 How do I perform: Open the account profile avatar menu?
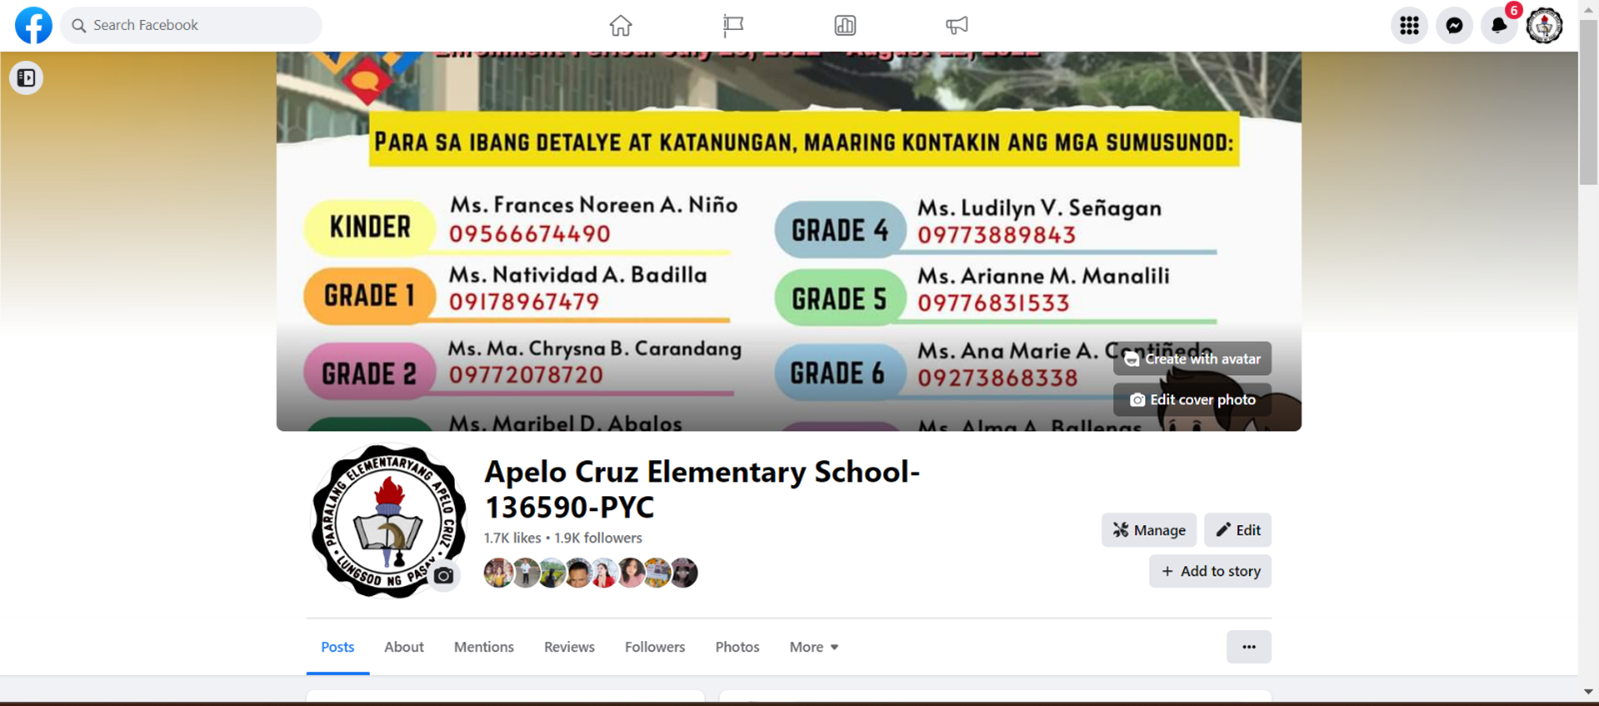coord(1544,25)
